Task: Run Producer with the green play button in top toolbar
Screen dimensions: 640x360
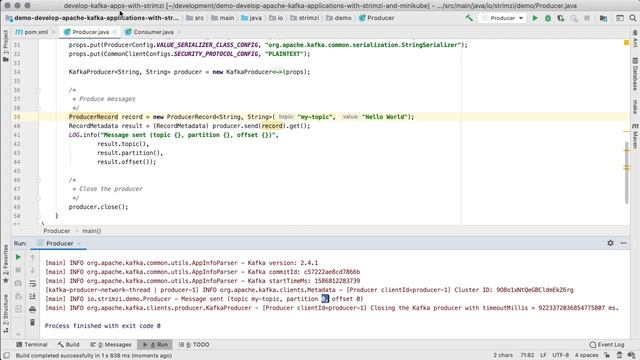Action: 535,18
